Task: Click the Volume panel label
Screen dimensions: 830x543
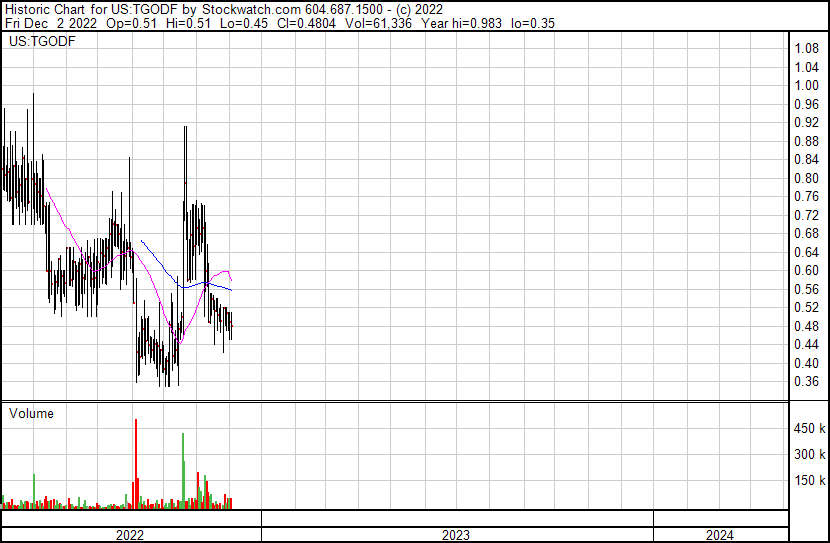Action: pyautogui.click(x=31, y=413)
